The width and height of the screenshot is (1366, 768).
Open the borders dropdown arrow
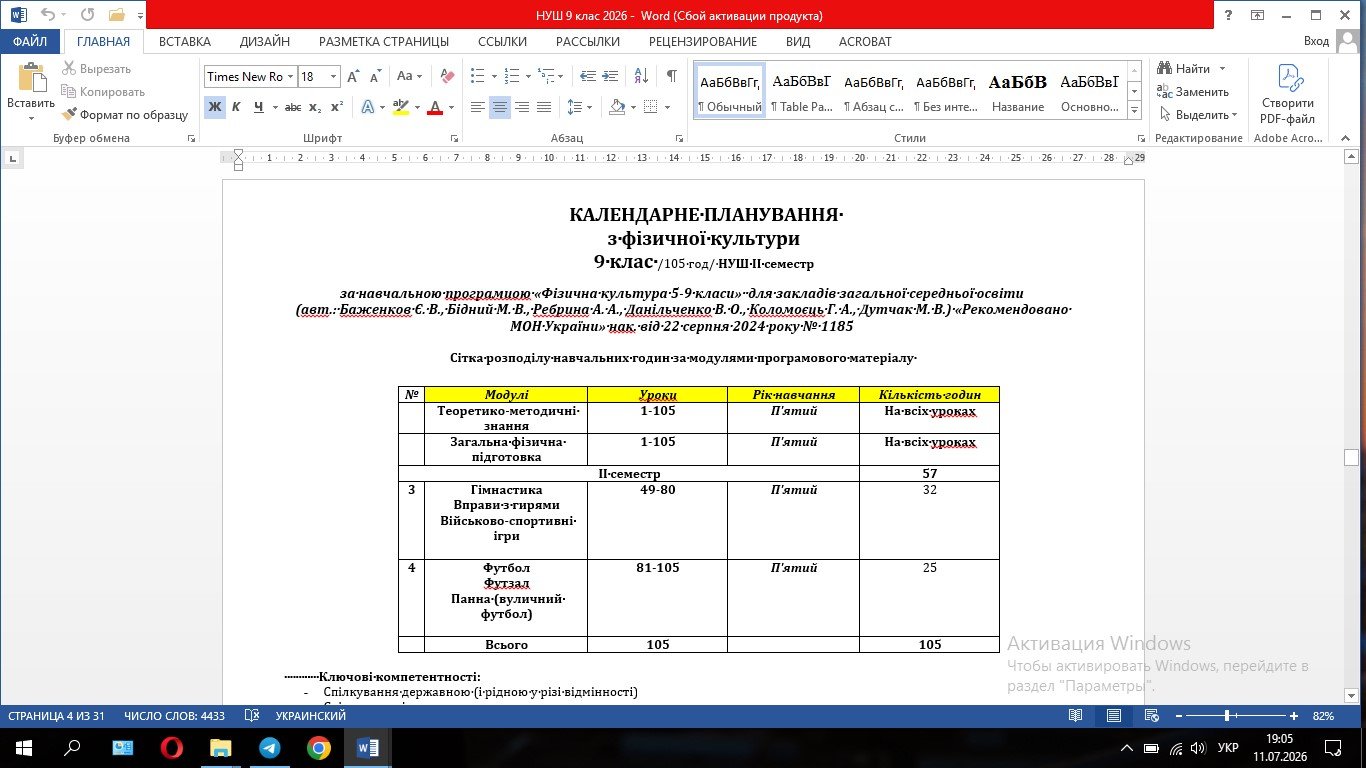[x=667, y=107]
